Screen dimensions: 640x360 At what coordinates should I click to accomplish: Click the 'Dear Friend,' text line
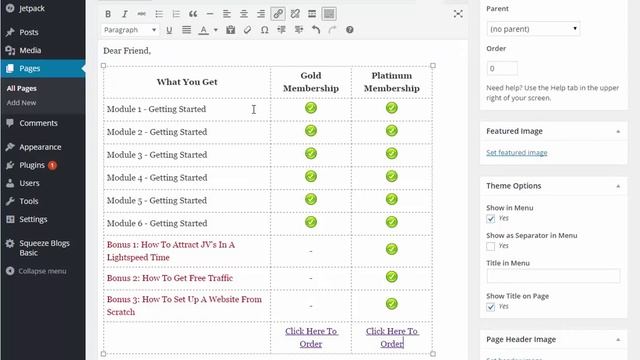point(127,51)
